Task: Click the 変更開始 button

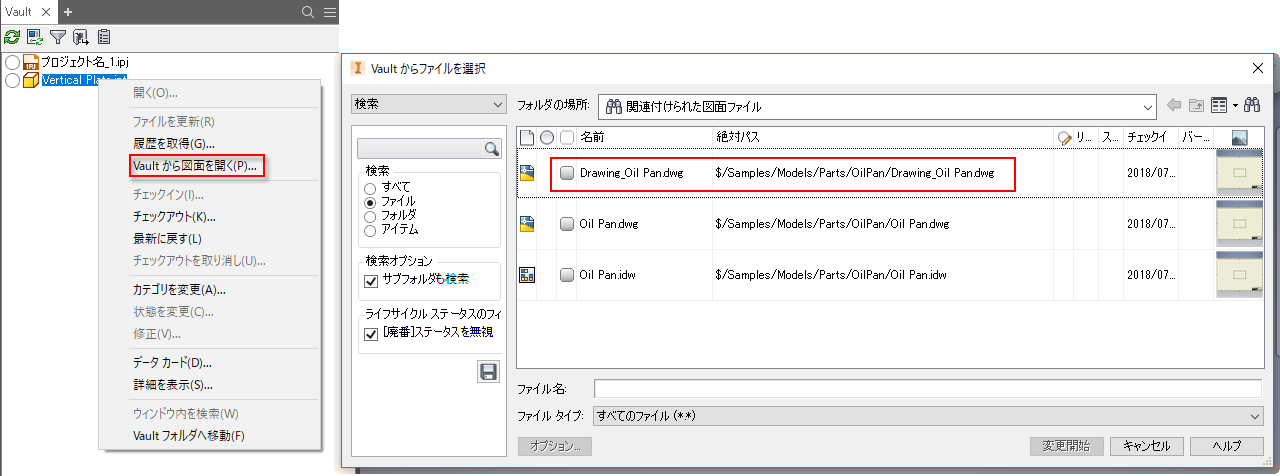Action: click(1067, 446)
